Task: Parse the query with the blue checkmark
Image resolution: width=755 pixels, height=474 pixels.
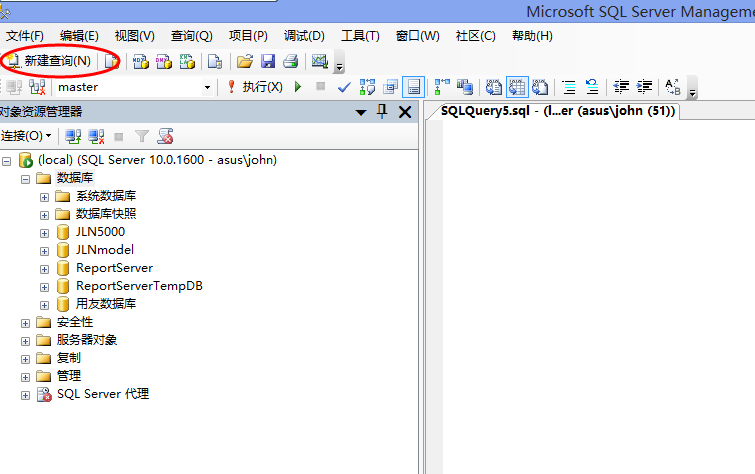Action: point(344,87)
